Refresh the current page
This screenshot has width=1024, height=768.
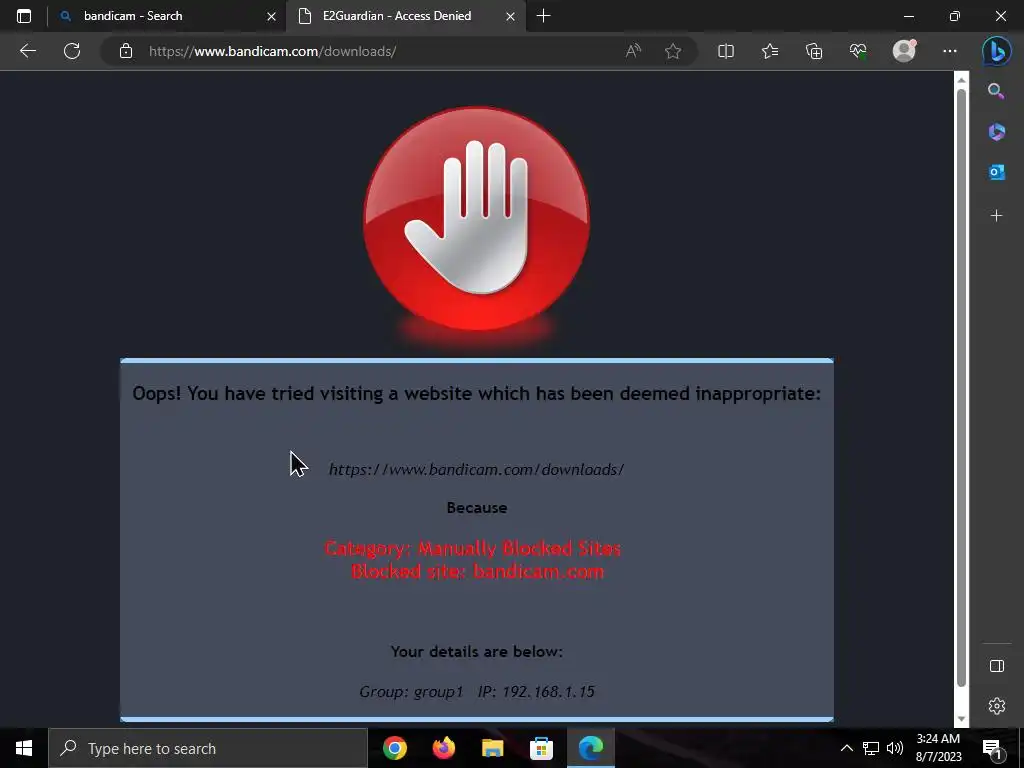coord(72,51)
